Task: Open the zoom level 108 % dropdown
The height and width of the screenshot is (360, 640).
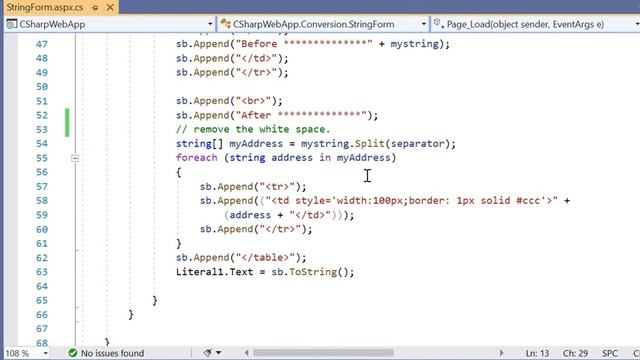Action: coord(45,353)
